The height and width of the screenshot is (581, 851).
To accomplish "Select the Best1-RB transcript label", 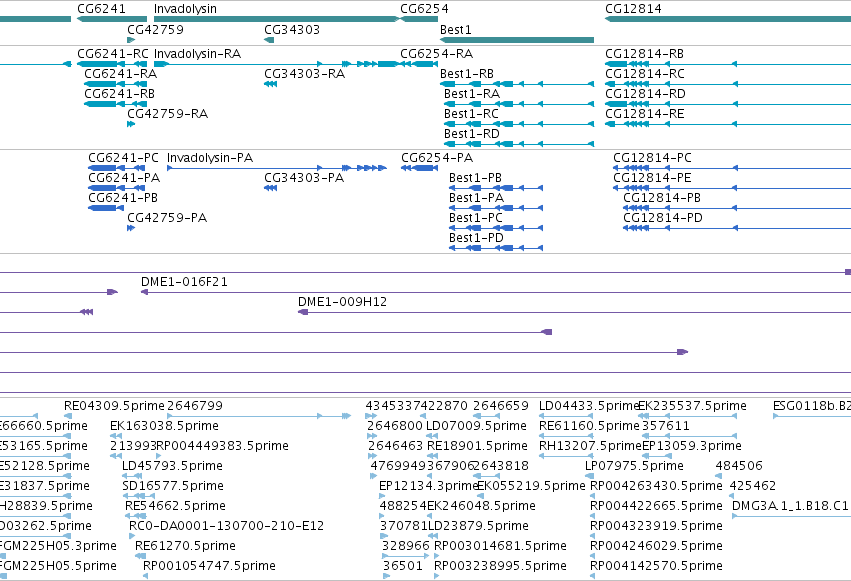I will tap(467, 73).
